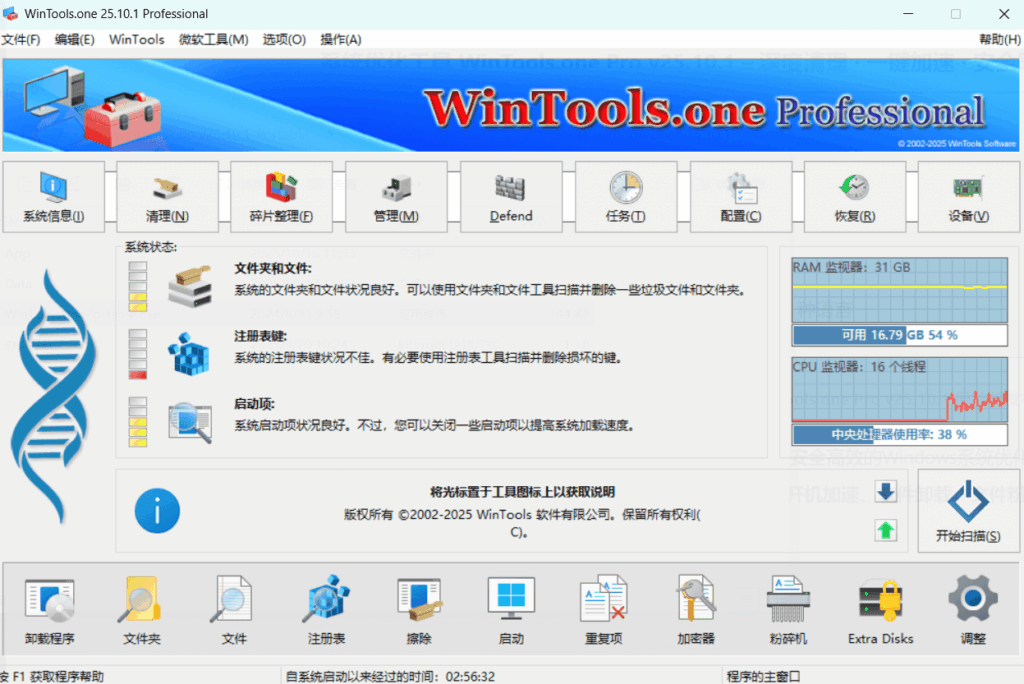
Task: Launch the 碎片整理 defragment tool
Action: coord(282,196)
